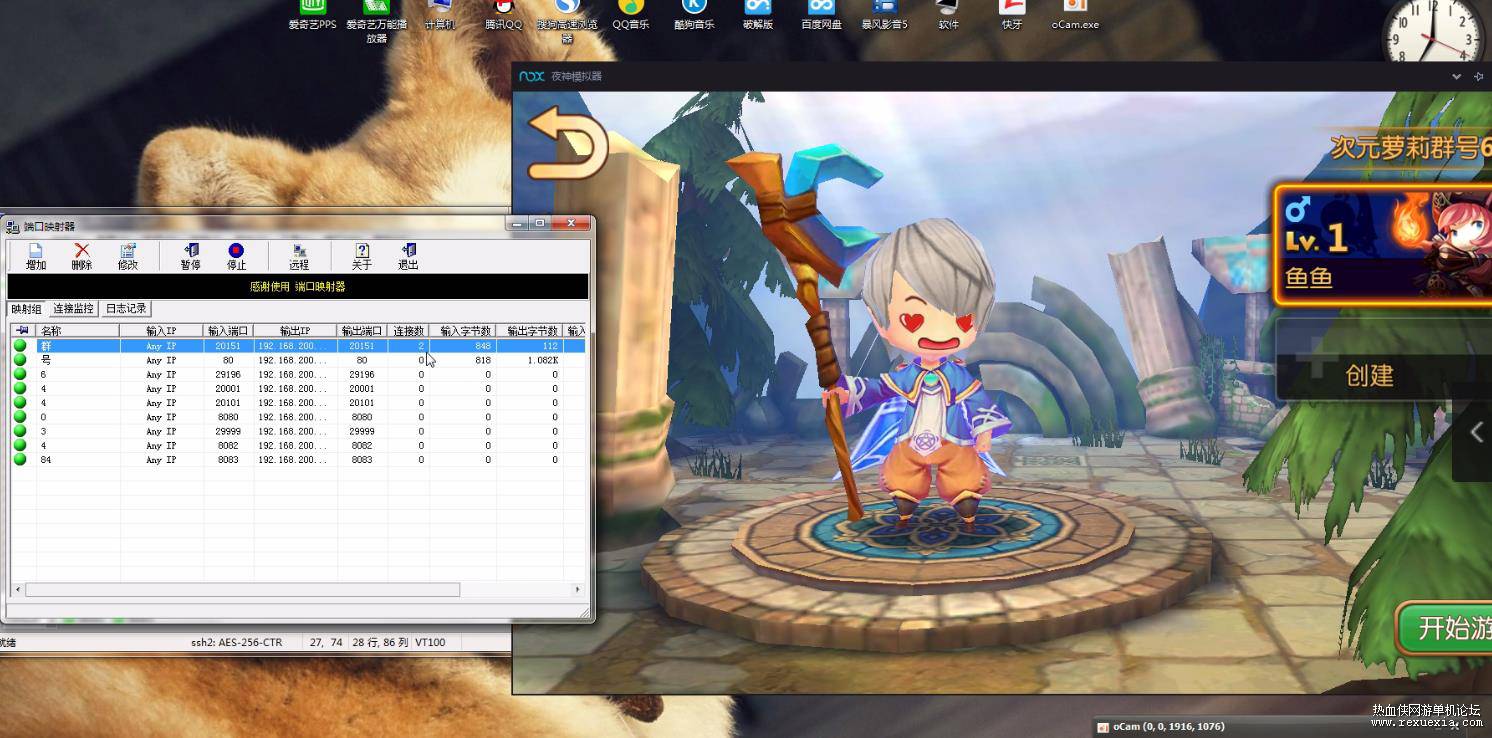Screen dimensions: 1492x738
Task: Open the 快牙 desktop icon
Action: [x=1012, y=15]
